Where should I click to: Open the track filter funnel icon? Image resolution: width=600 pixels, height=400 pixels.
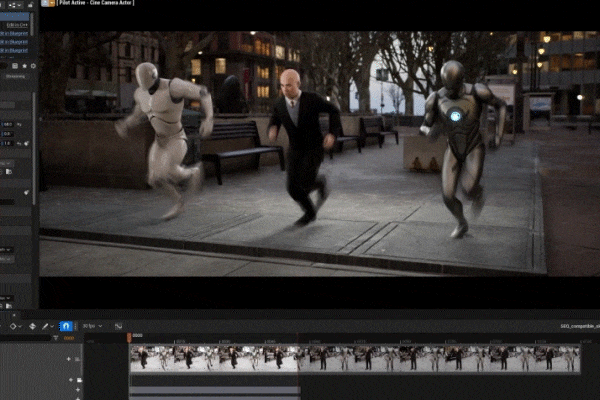pos(56,338)
